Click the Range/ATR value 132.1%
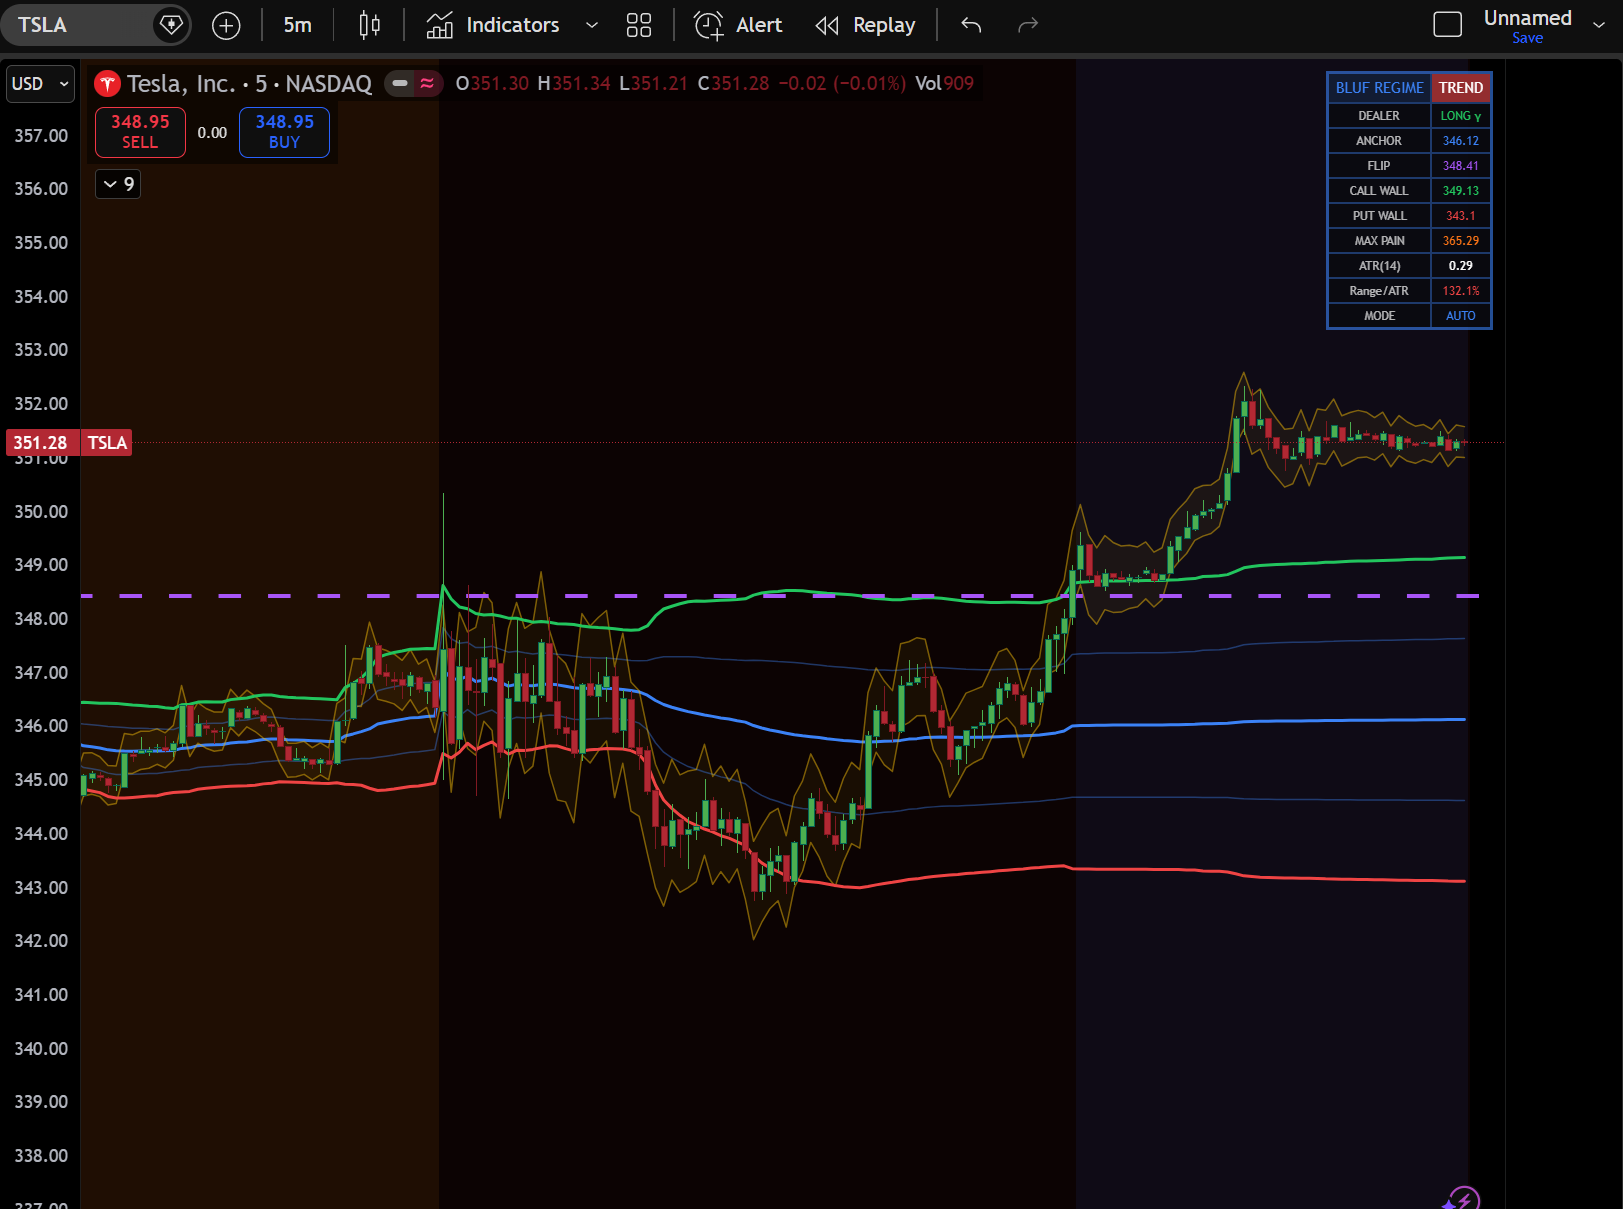Viewport: 1623px width, 1209px height. click(1461, 291)
